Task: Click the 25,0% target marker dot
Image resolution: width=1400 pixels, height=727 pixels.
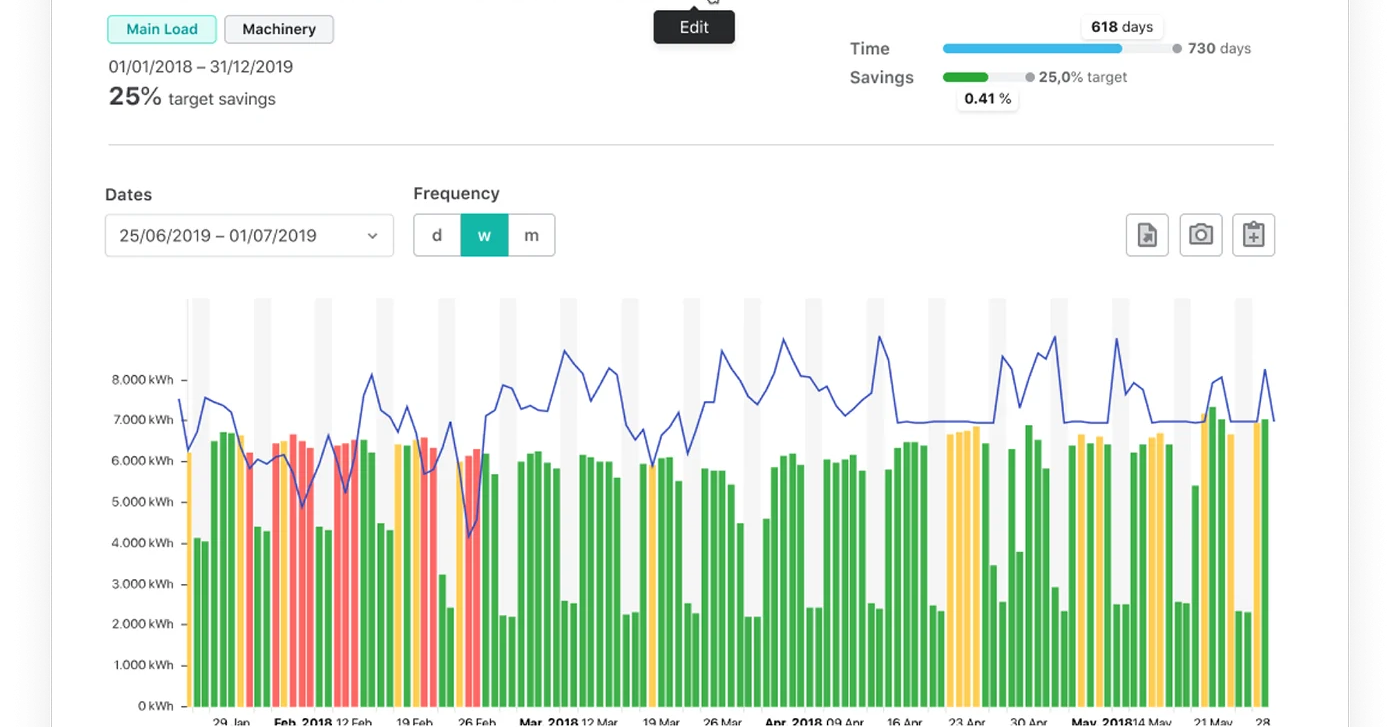Action: pyautogui.click(x=1029, y=77)
